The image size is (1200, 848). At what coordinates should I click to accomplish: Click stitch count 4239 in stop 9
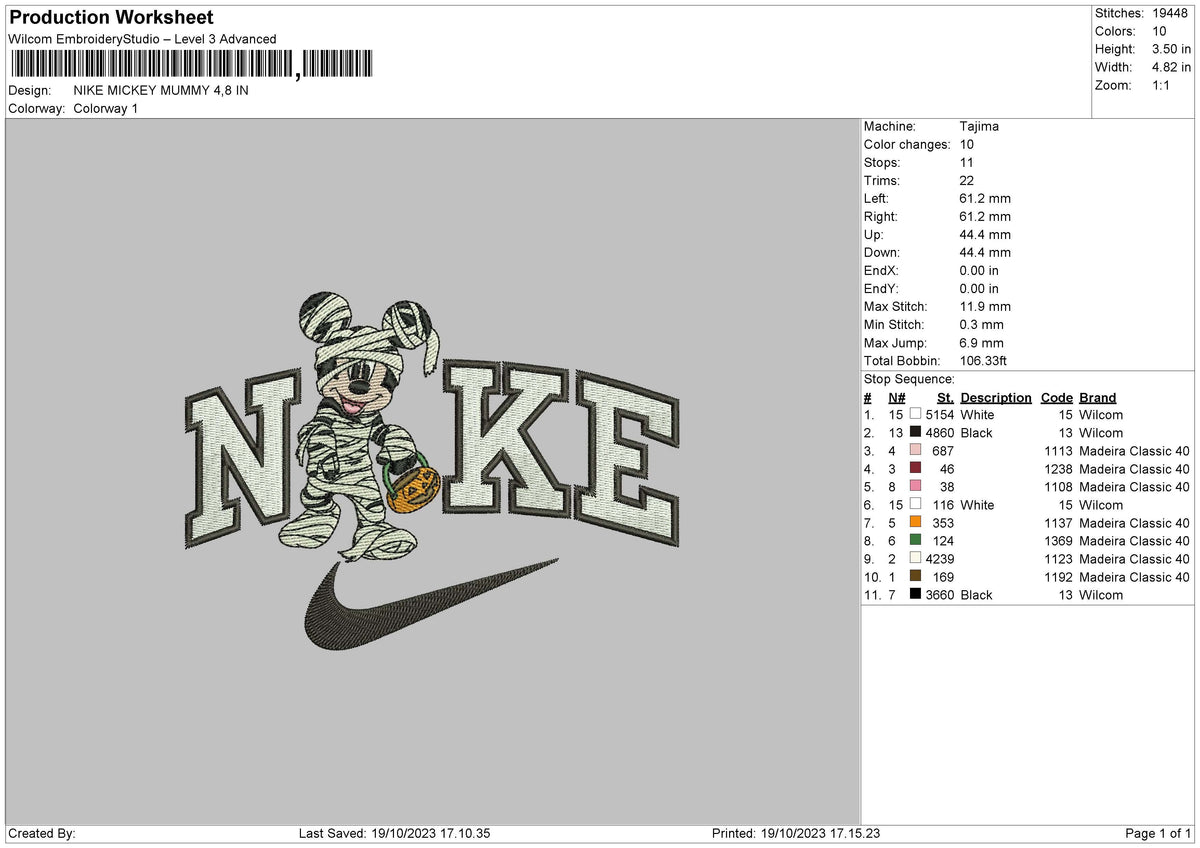tap(940, 558)
